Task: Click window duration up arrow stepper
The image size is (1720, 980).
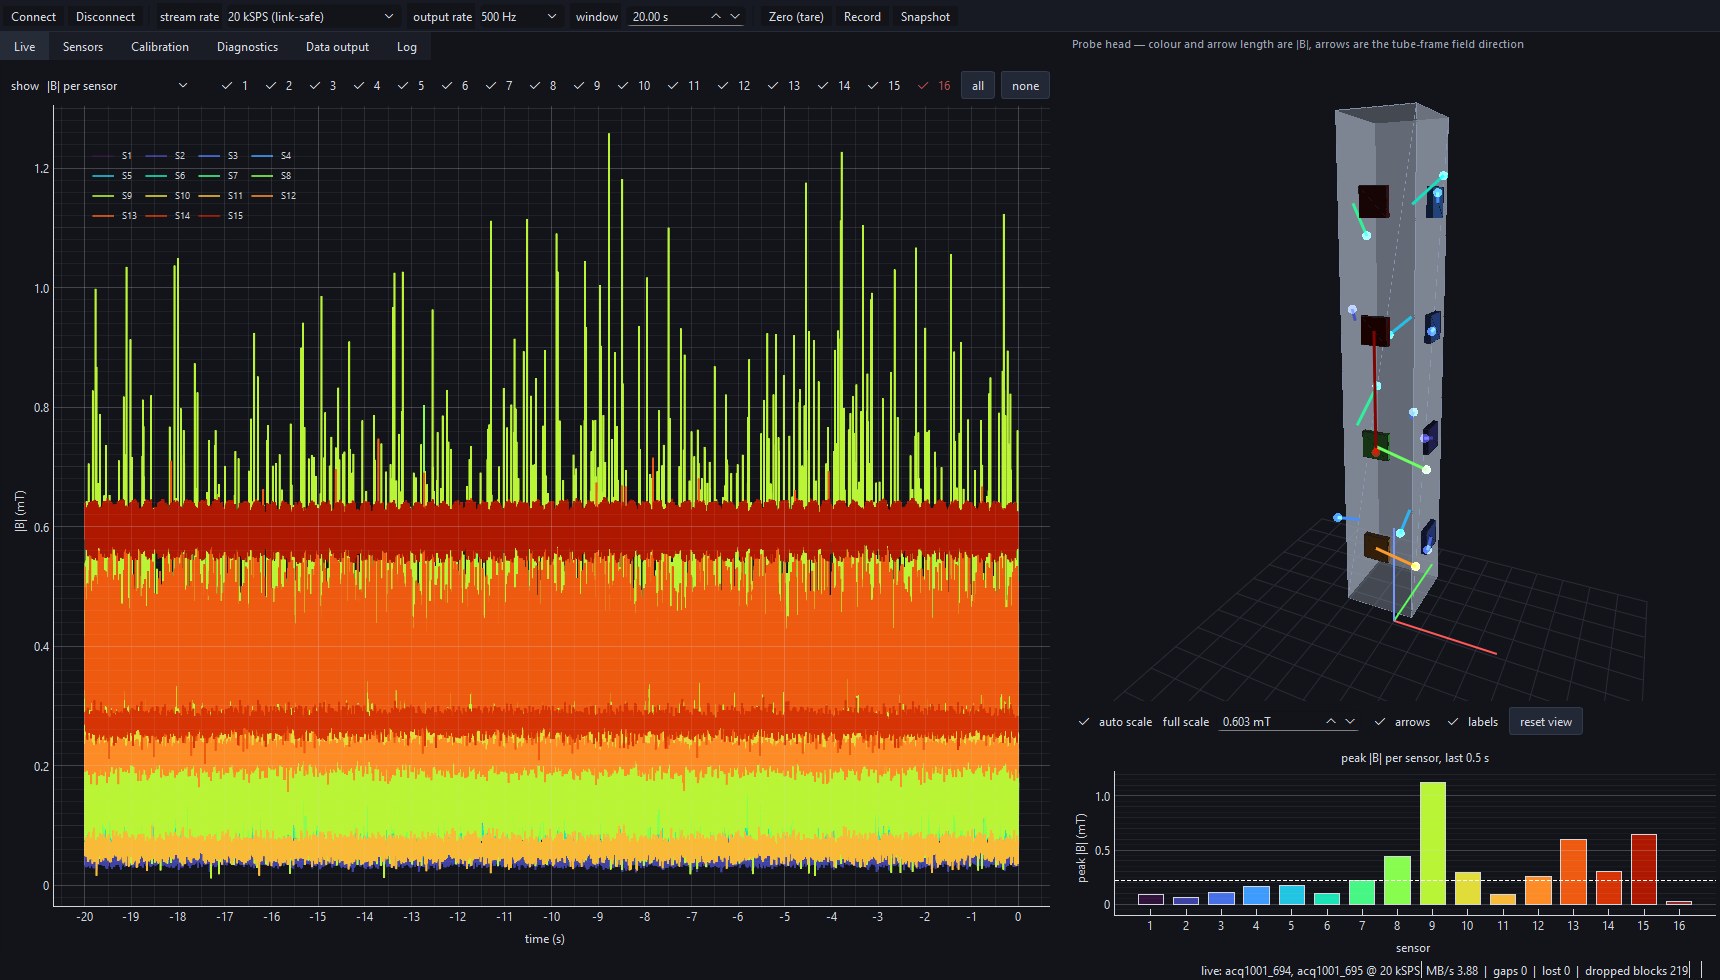Action: tap(716, 17)
